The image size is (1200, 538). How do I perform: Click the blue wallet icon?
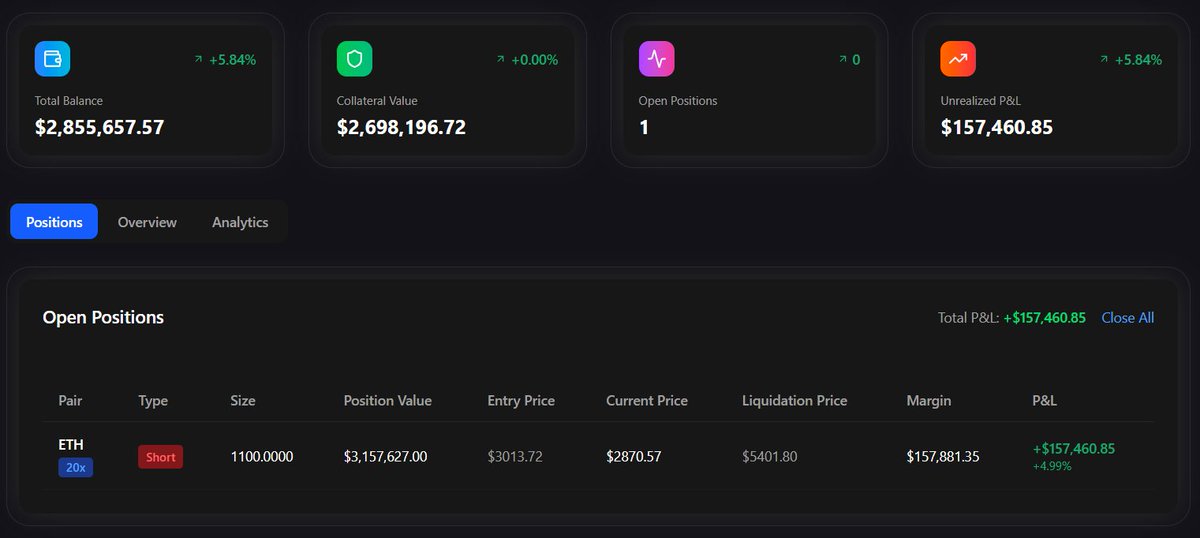coord(52,59)
